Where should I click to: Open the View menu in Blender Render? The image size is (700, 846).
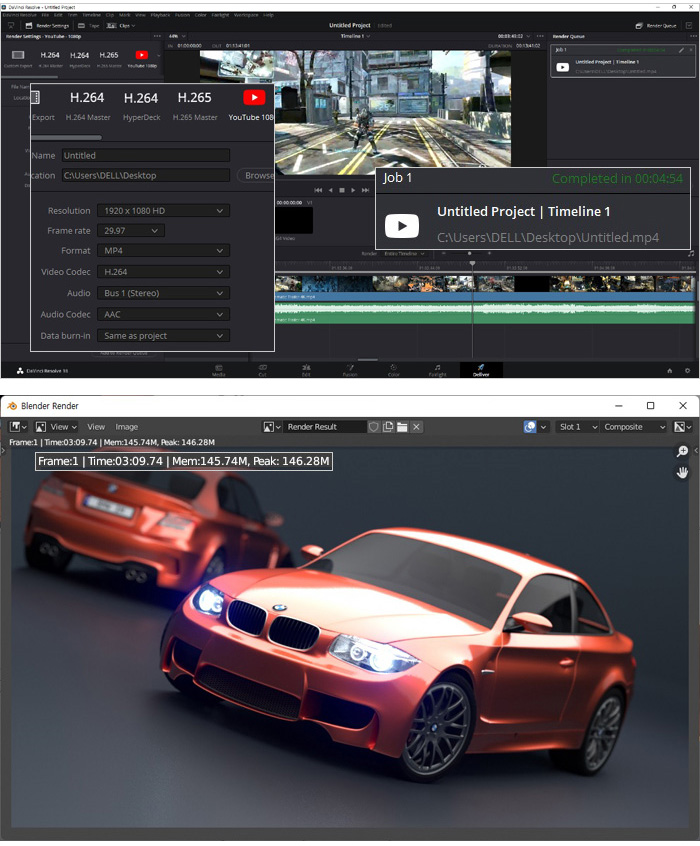click(96, 427)
